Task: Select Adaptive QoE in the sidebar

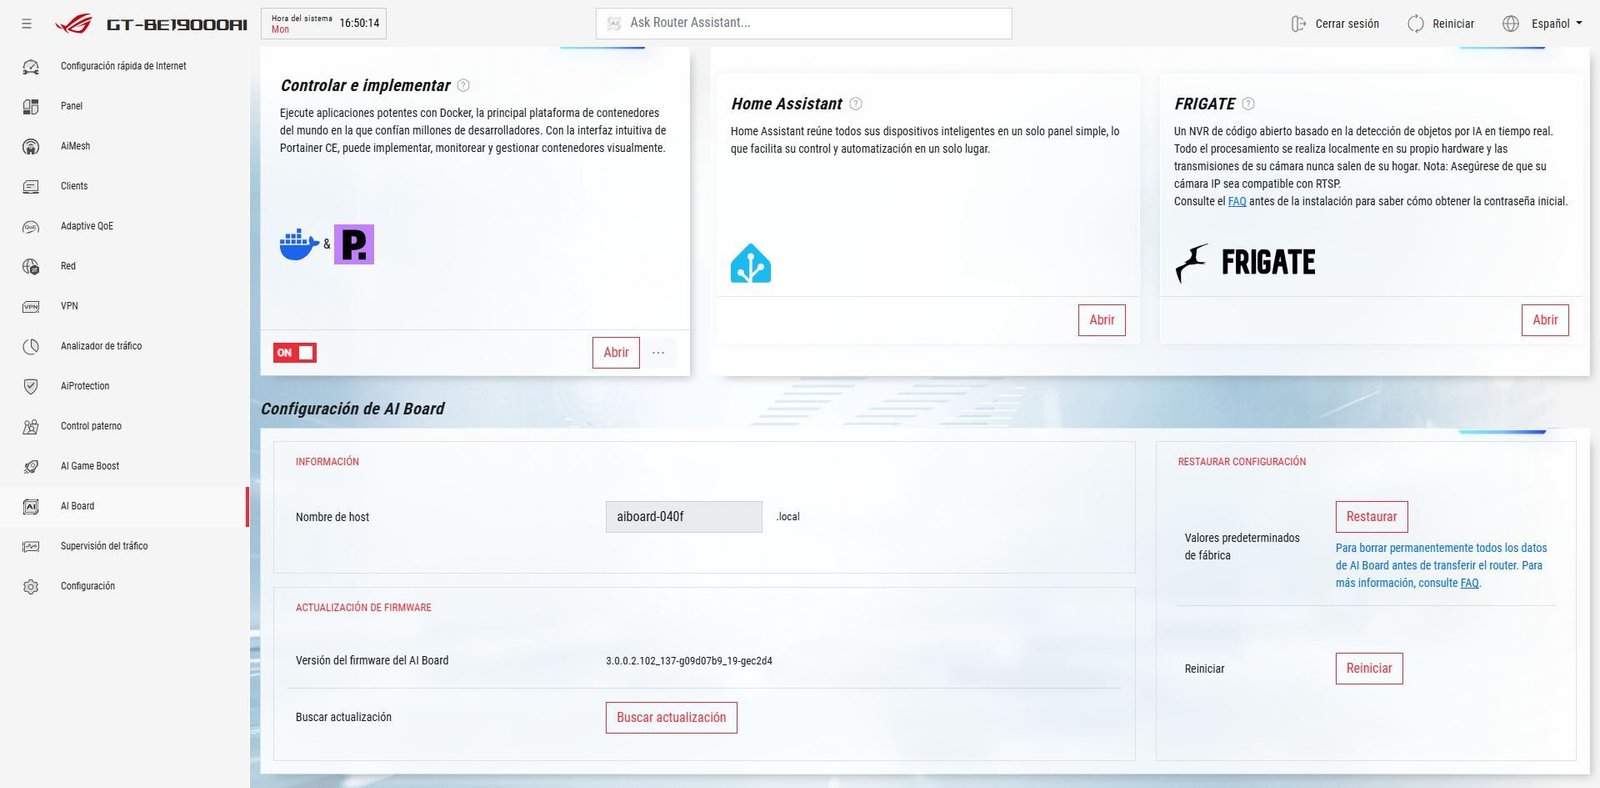Action: [x=87, y=226]
